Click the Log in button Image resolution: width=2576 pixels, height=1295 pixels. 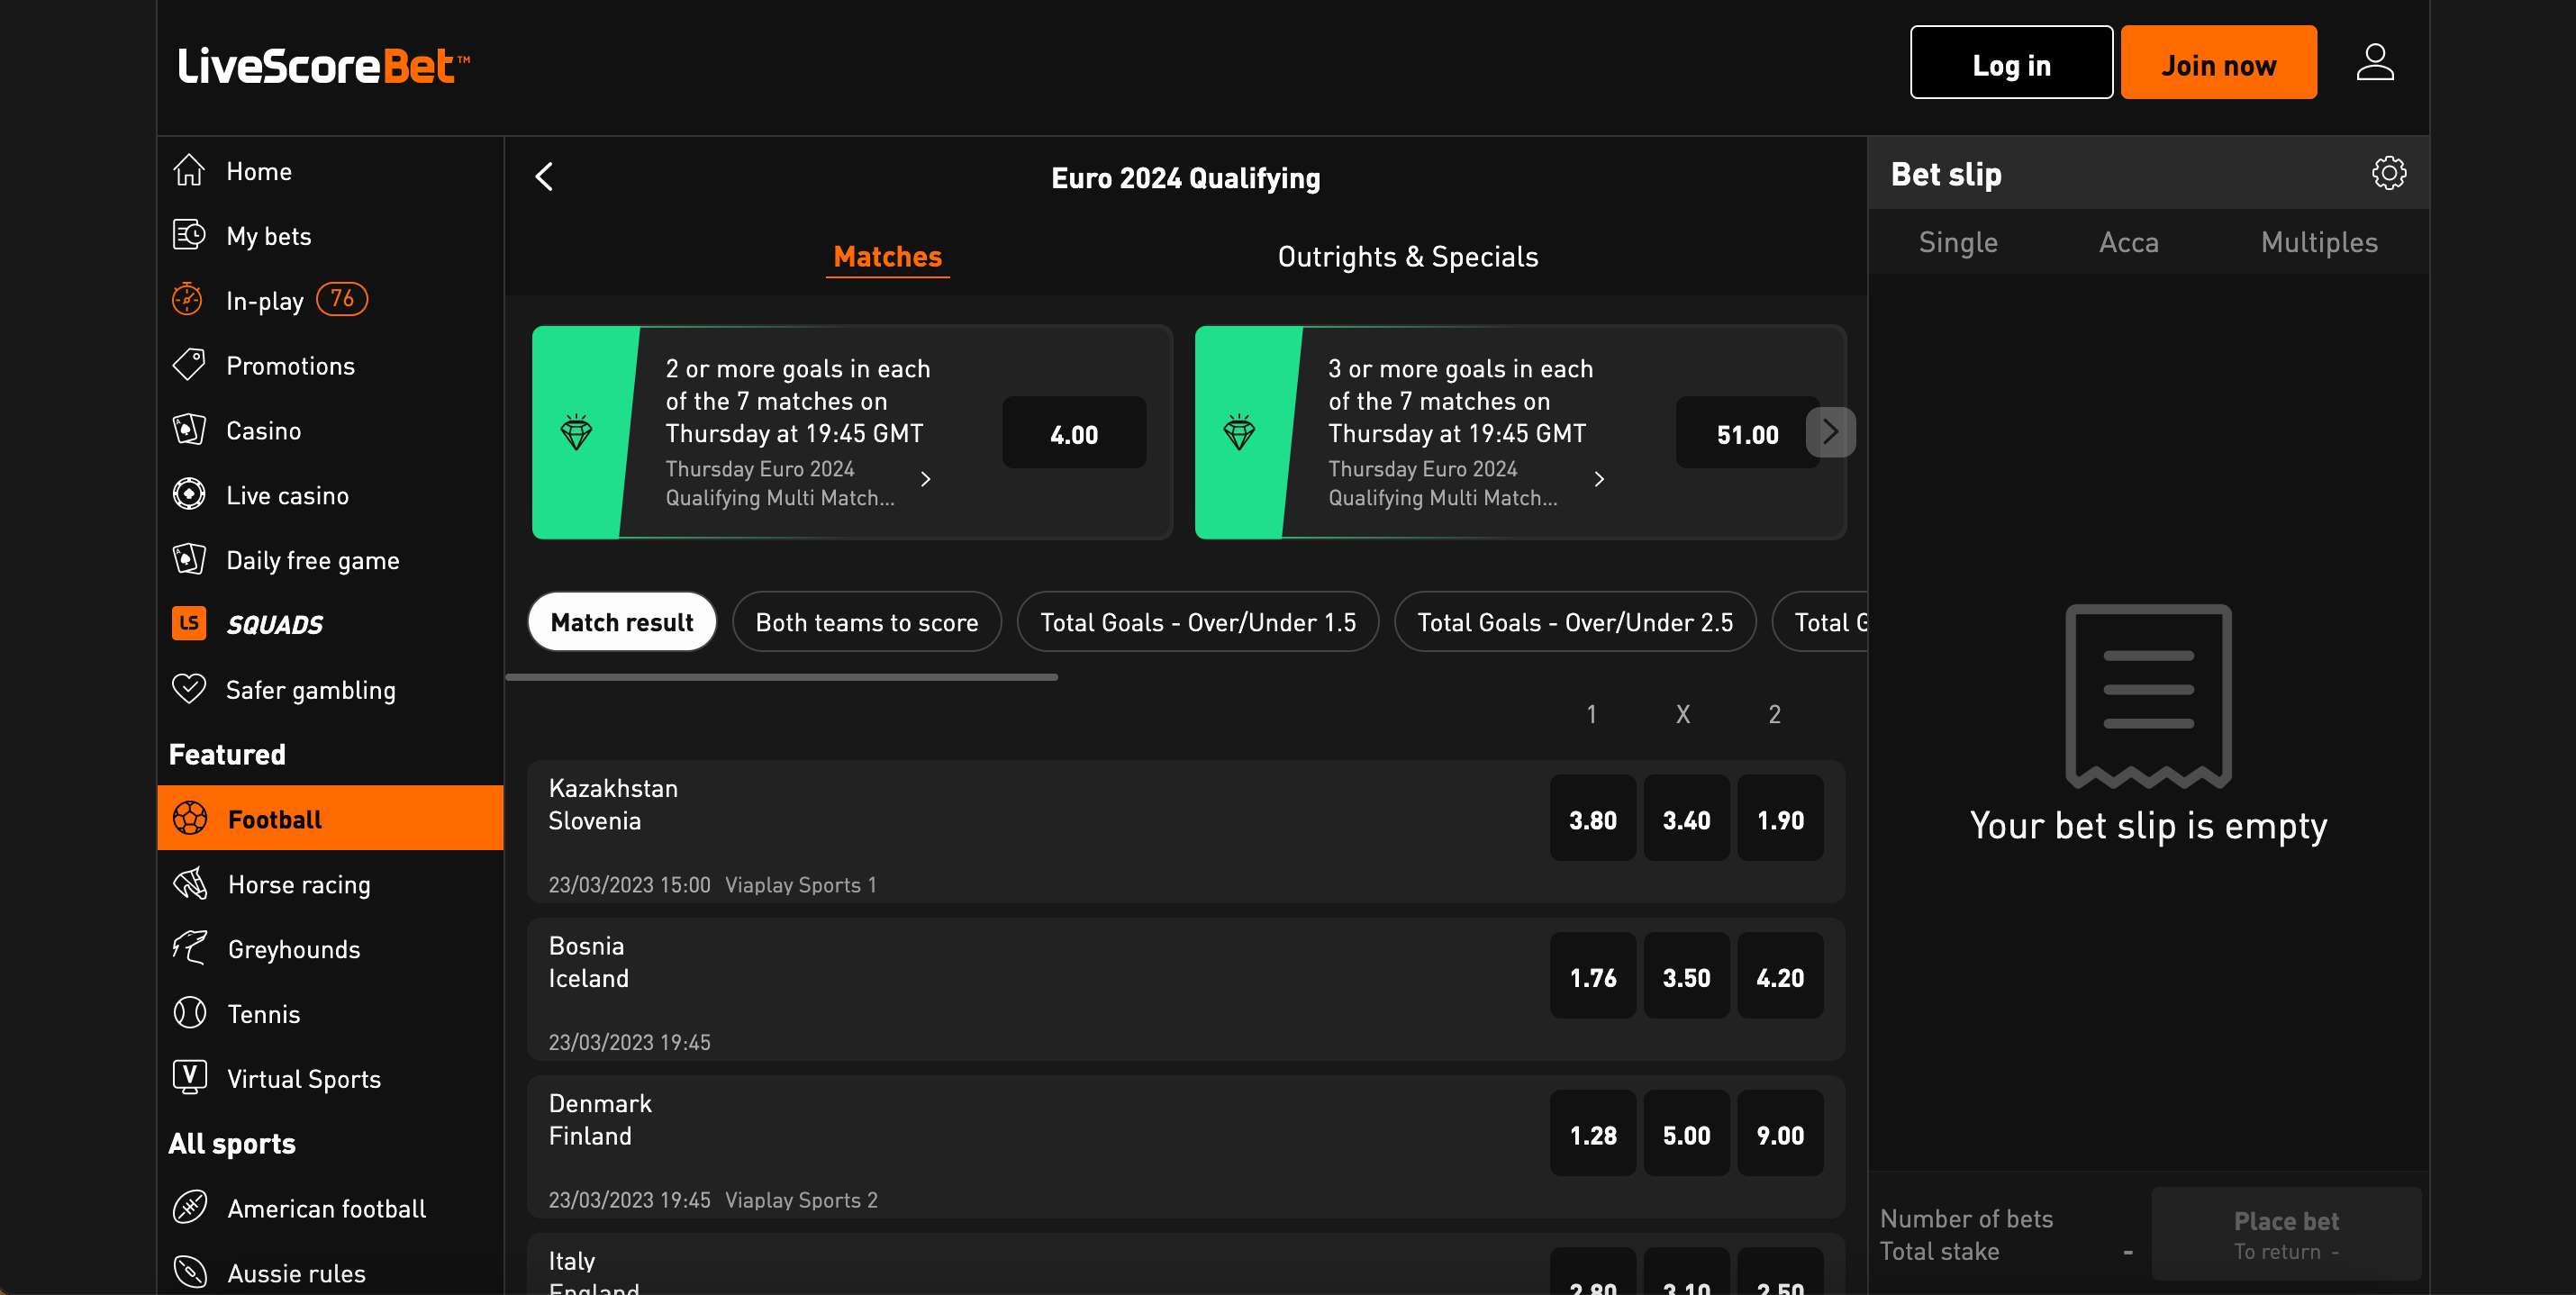[2011, 63]
